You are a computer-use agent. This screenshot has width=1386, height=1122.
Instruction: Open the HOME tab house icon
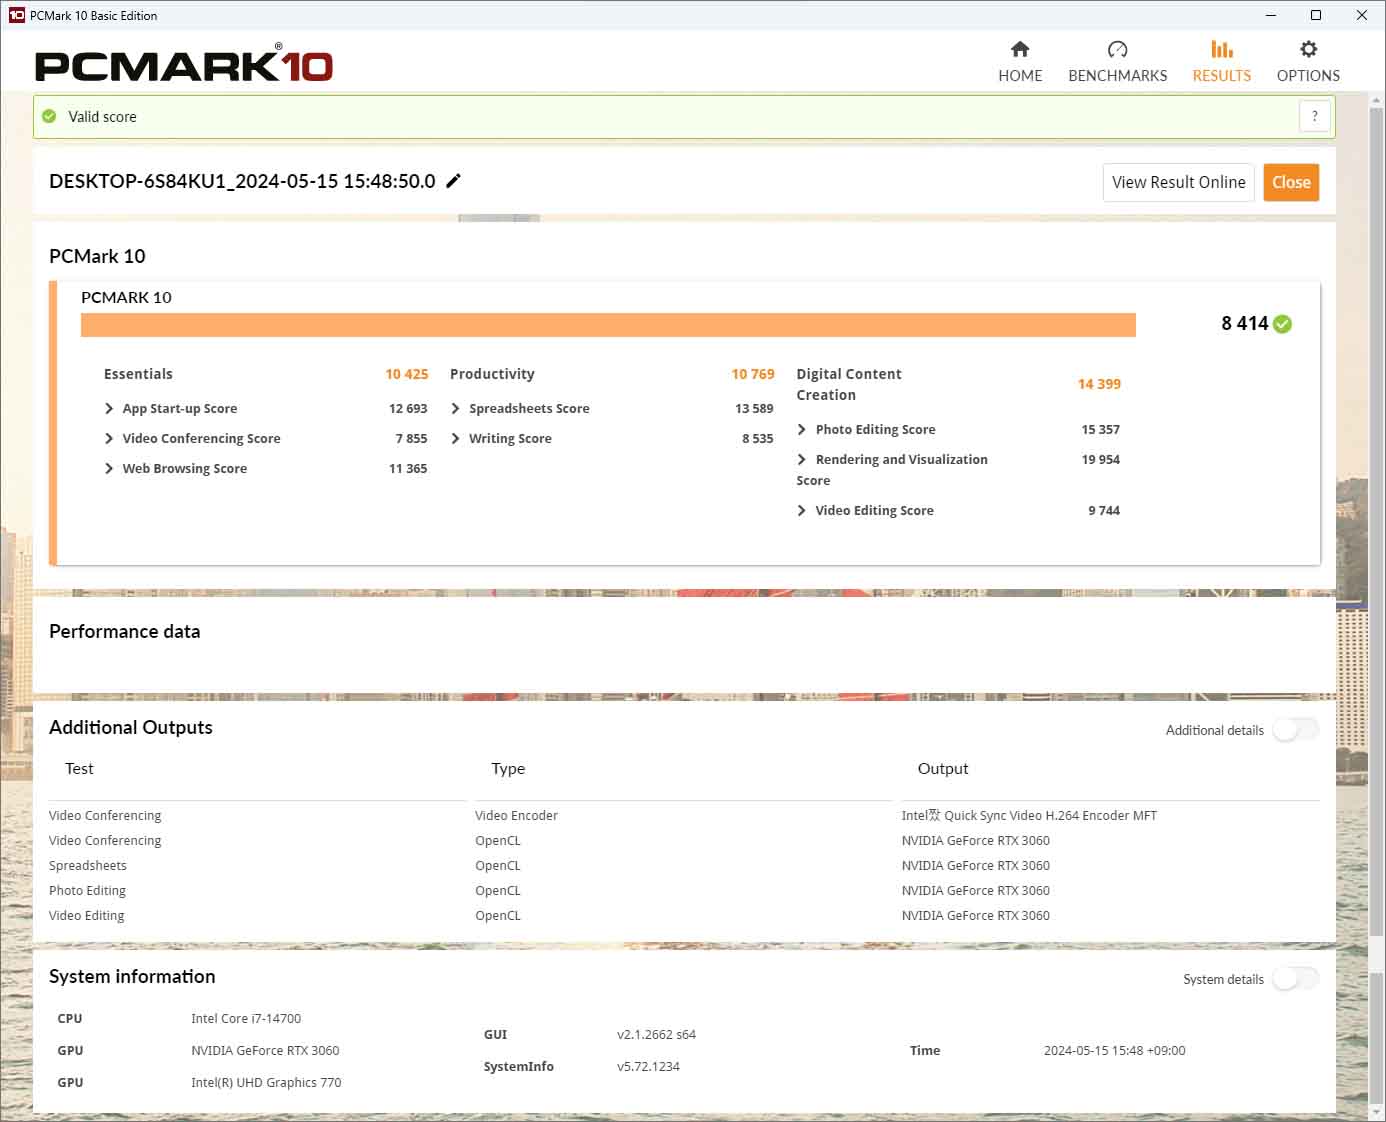[1020, 49]
